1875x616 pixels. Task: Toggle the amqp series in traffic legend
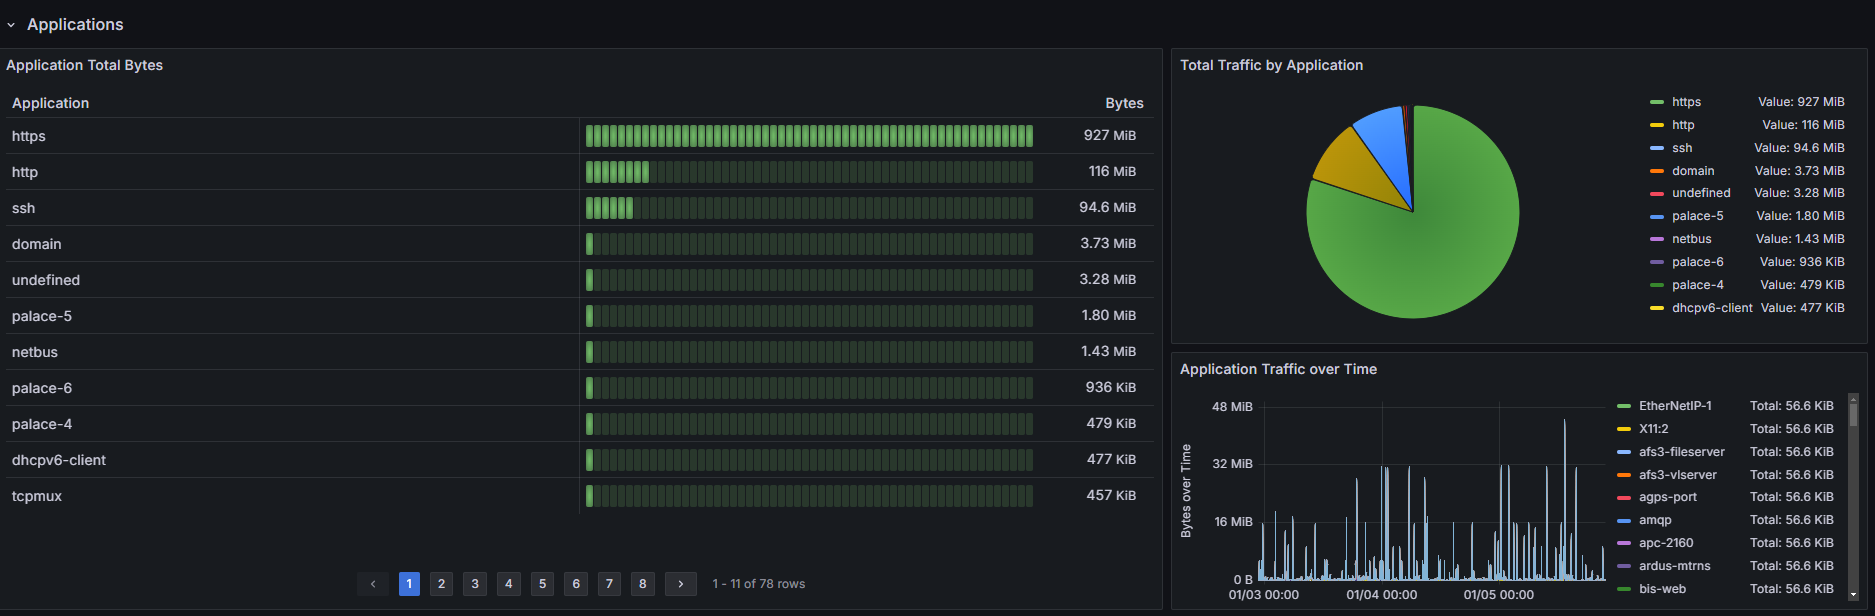pos(1655,520)
